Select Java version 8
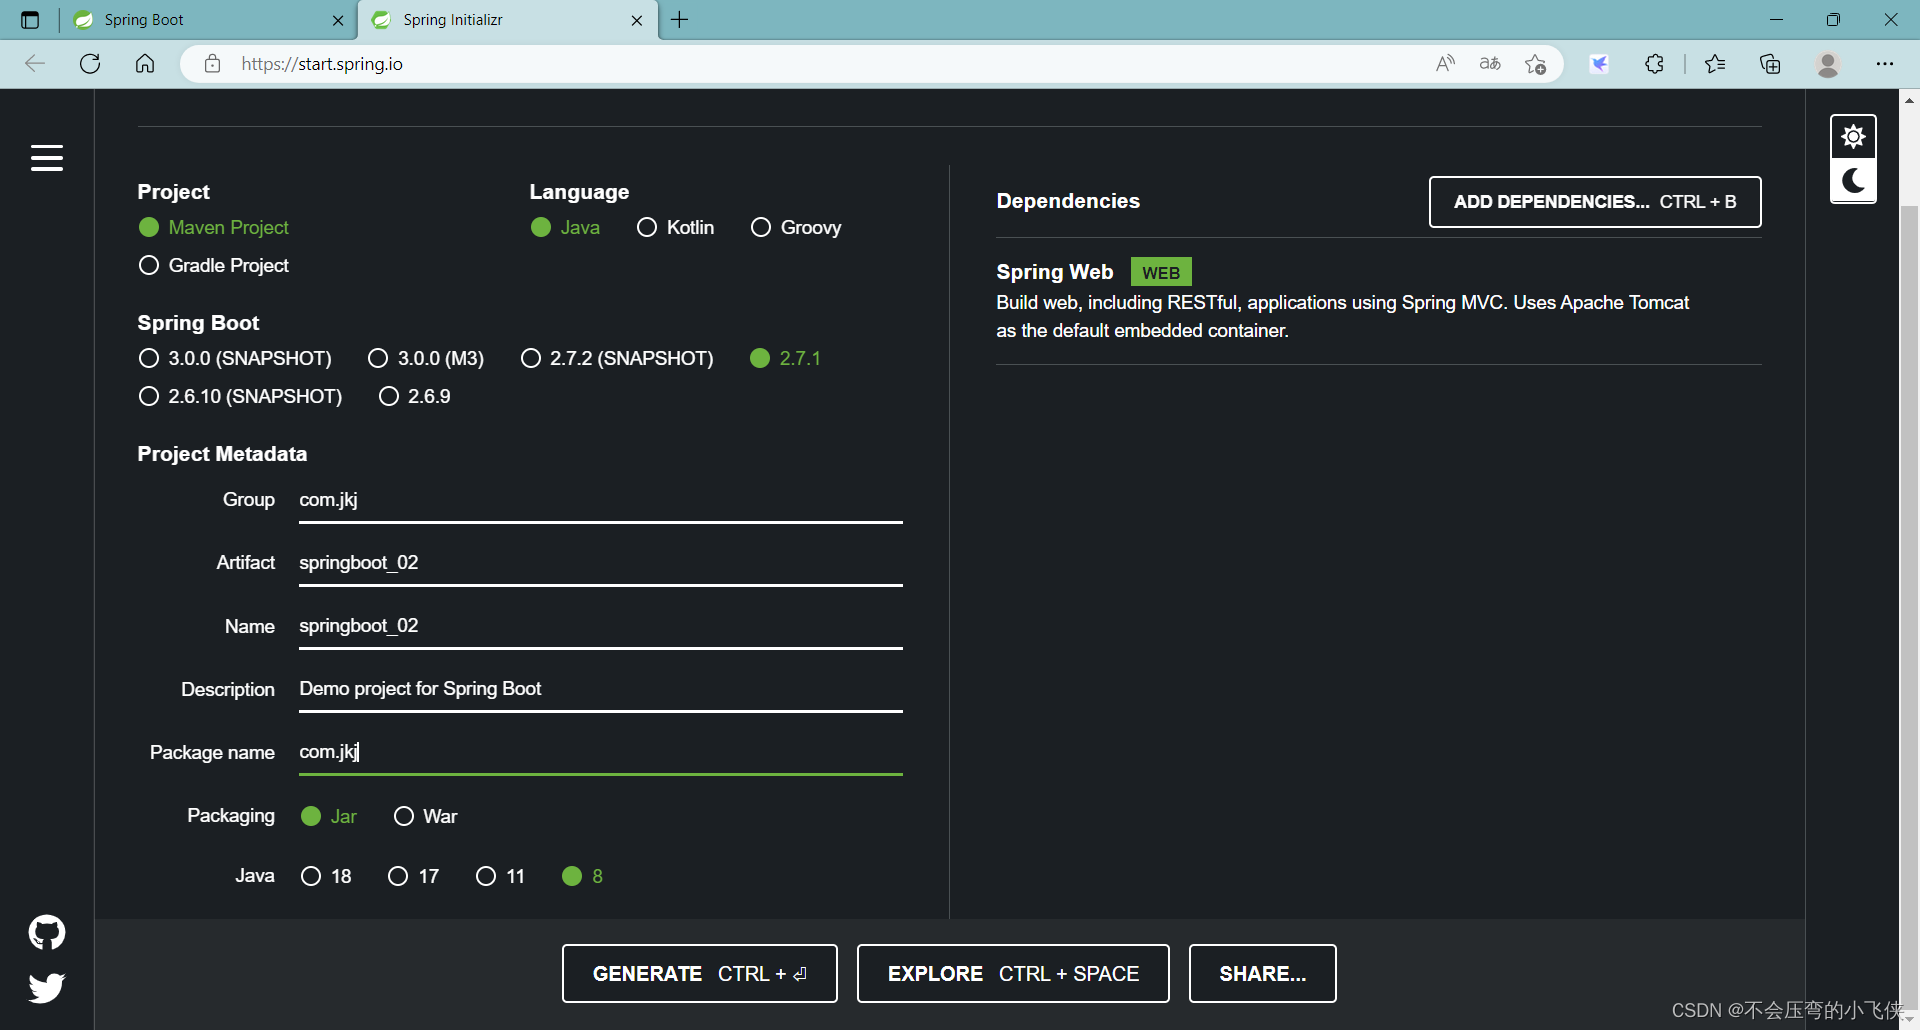Screen dimensions: 1920x1030 582,877
